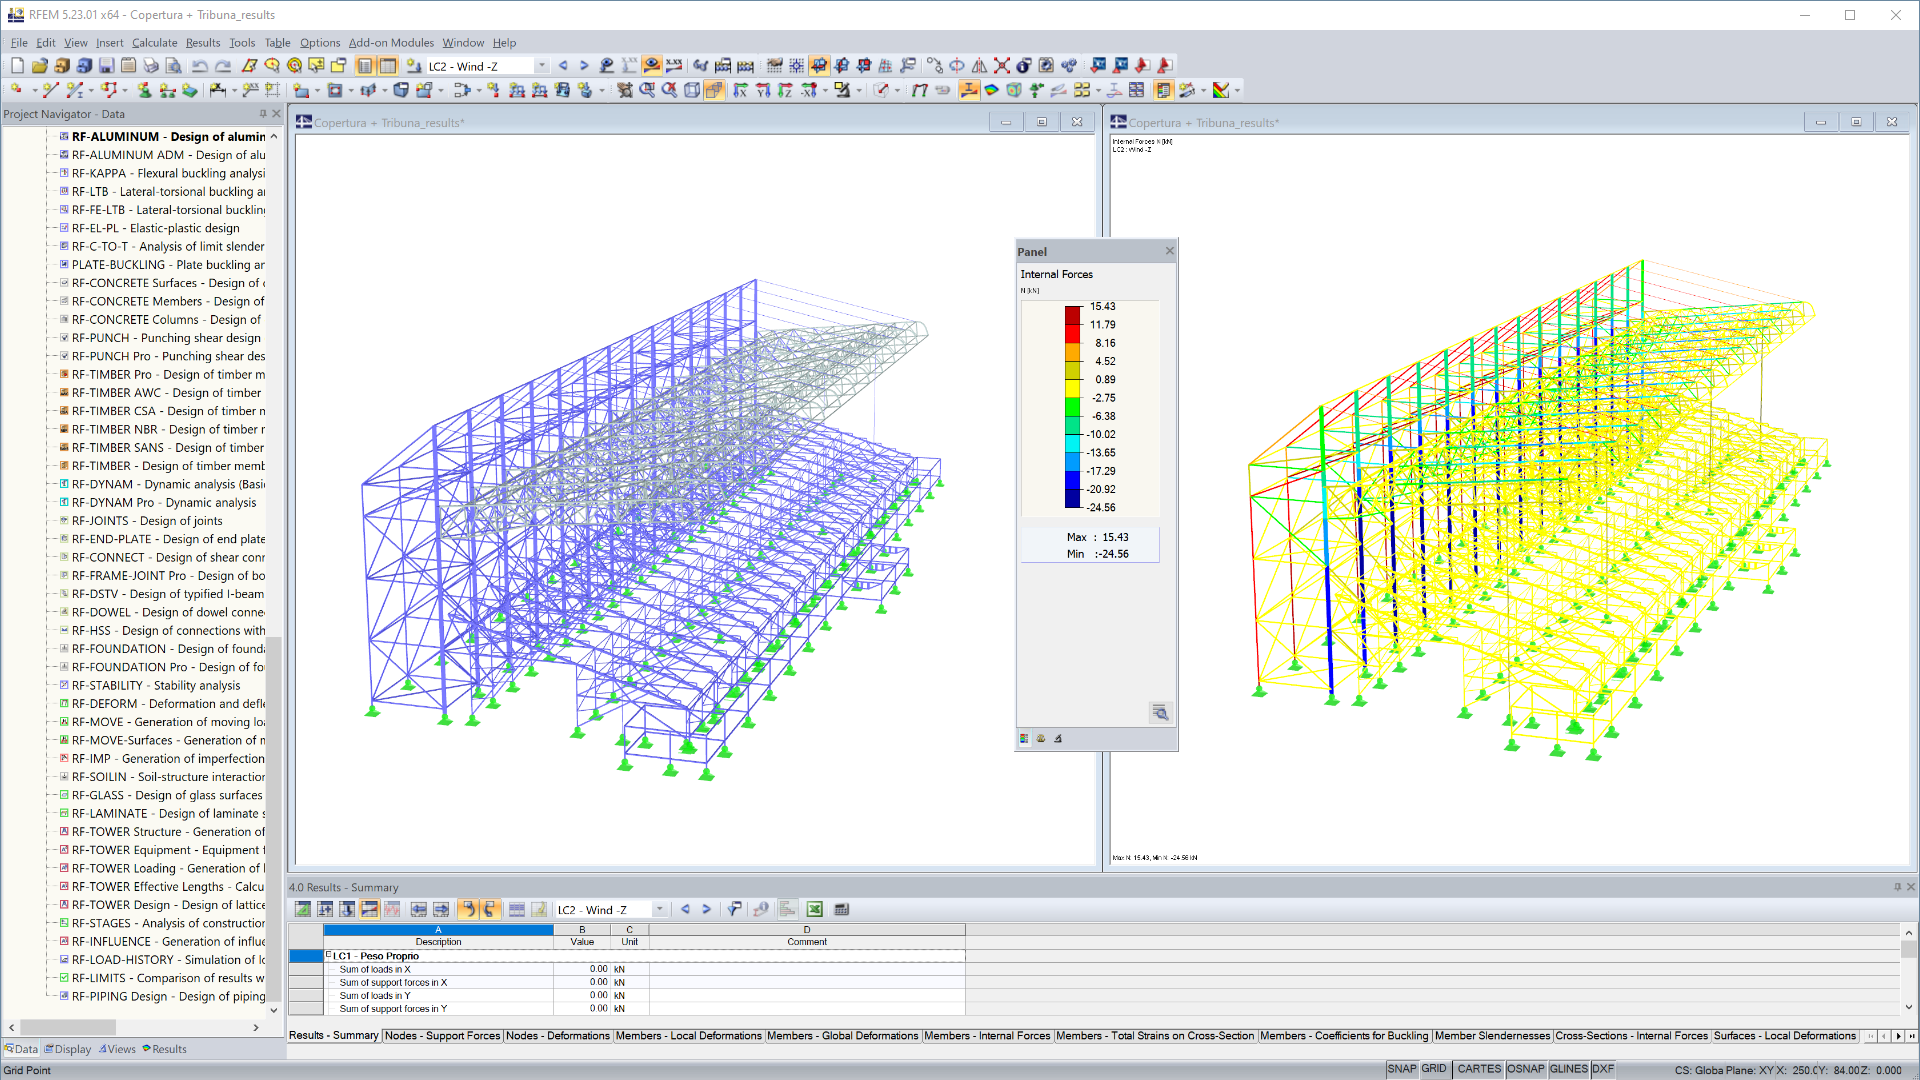Go to next load case with right arrow

tap(584, 66)
